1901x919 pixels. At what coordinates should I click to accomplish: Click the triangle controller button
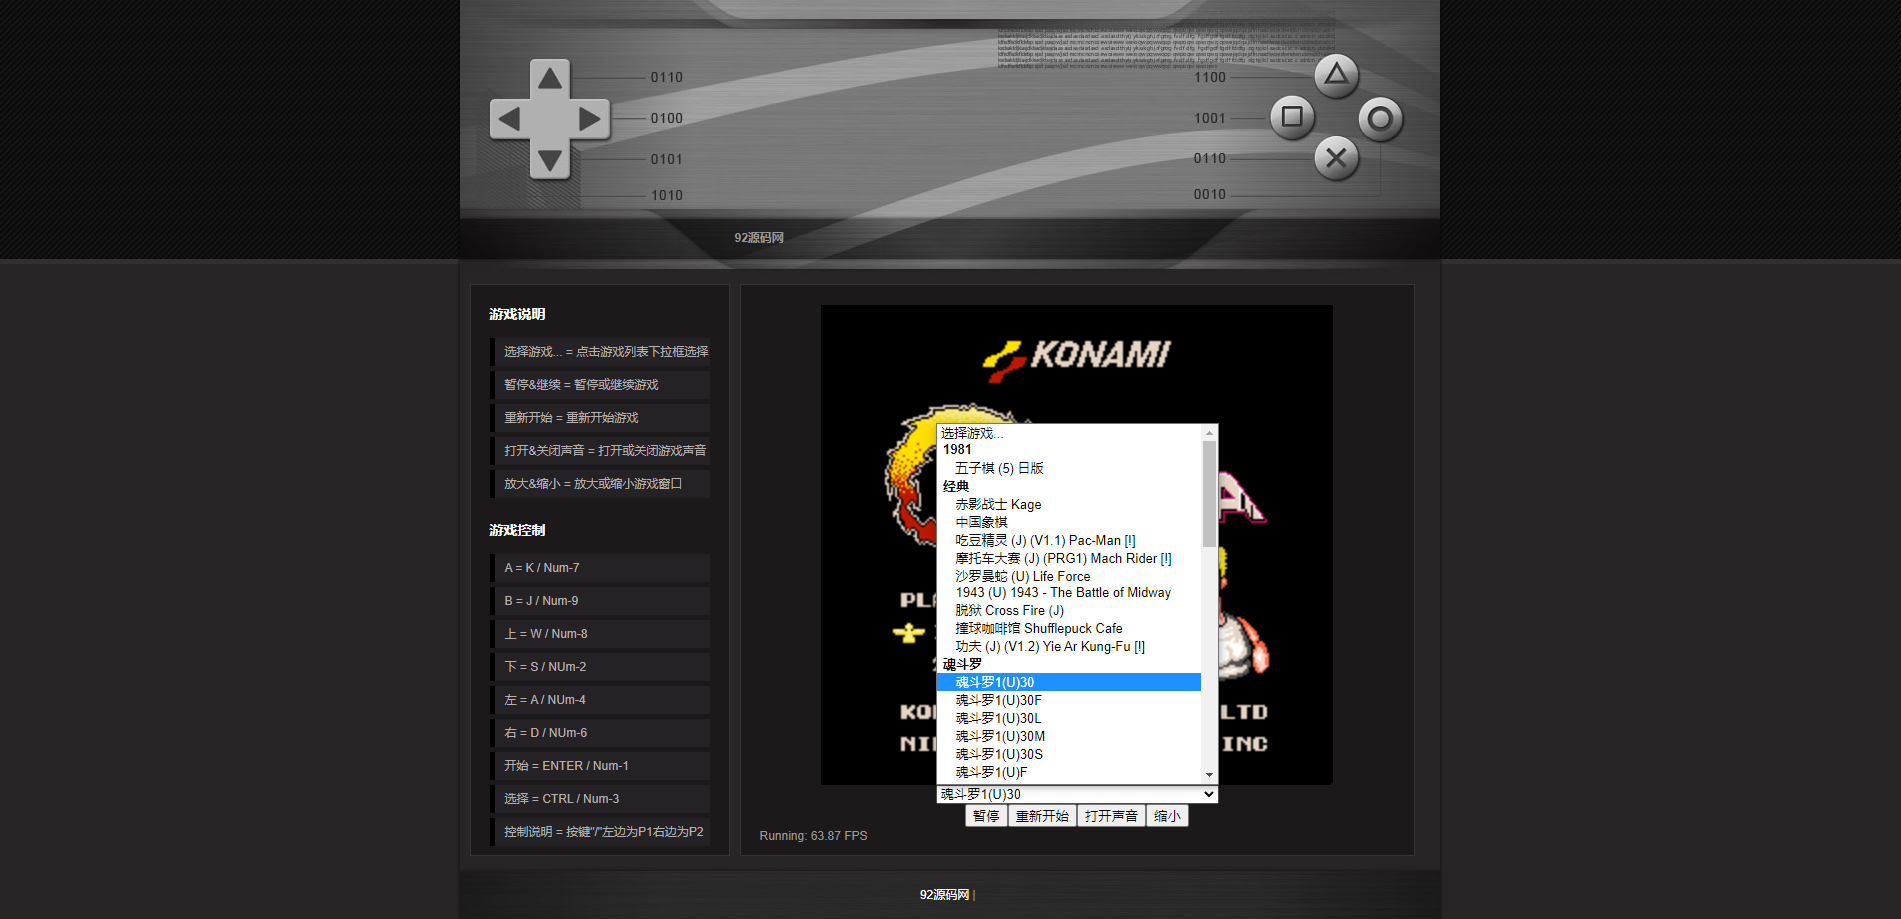coord(1336,75)
